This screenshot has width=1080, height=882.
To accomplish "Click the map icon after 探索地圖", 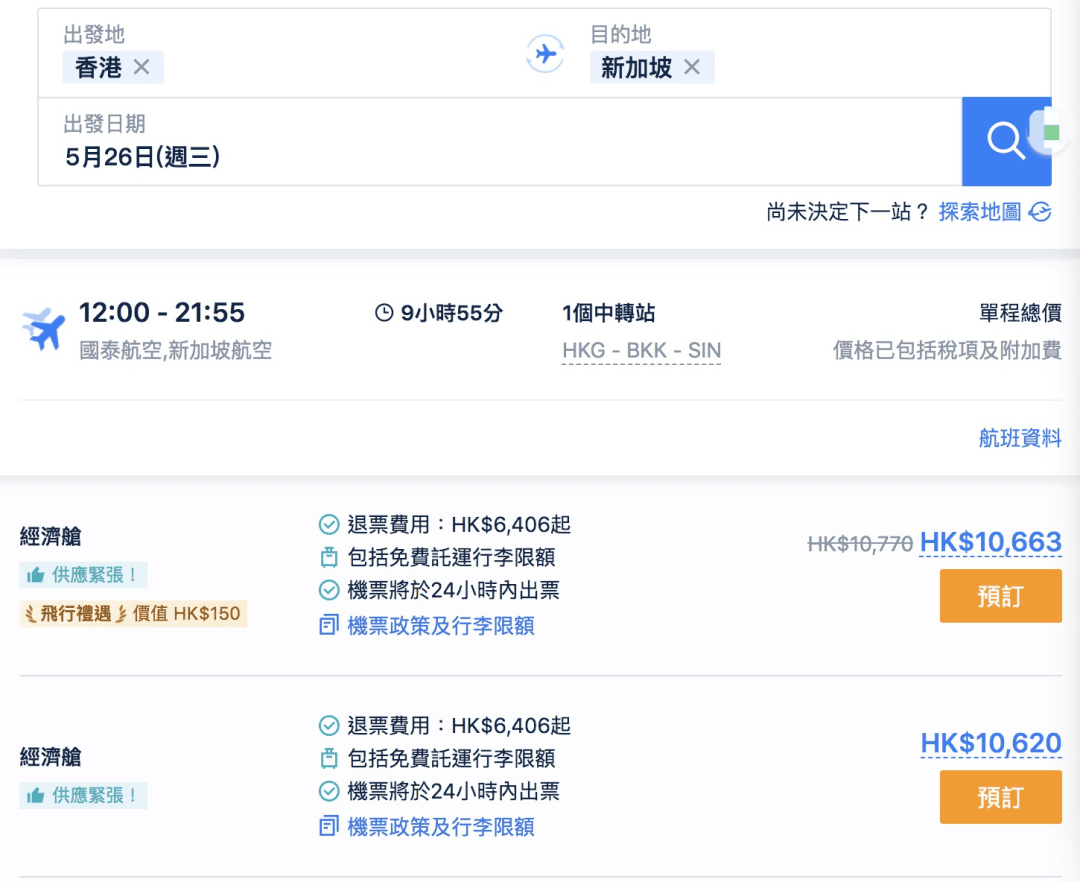I will point(1040,212).
